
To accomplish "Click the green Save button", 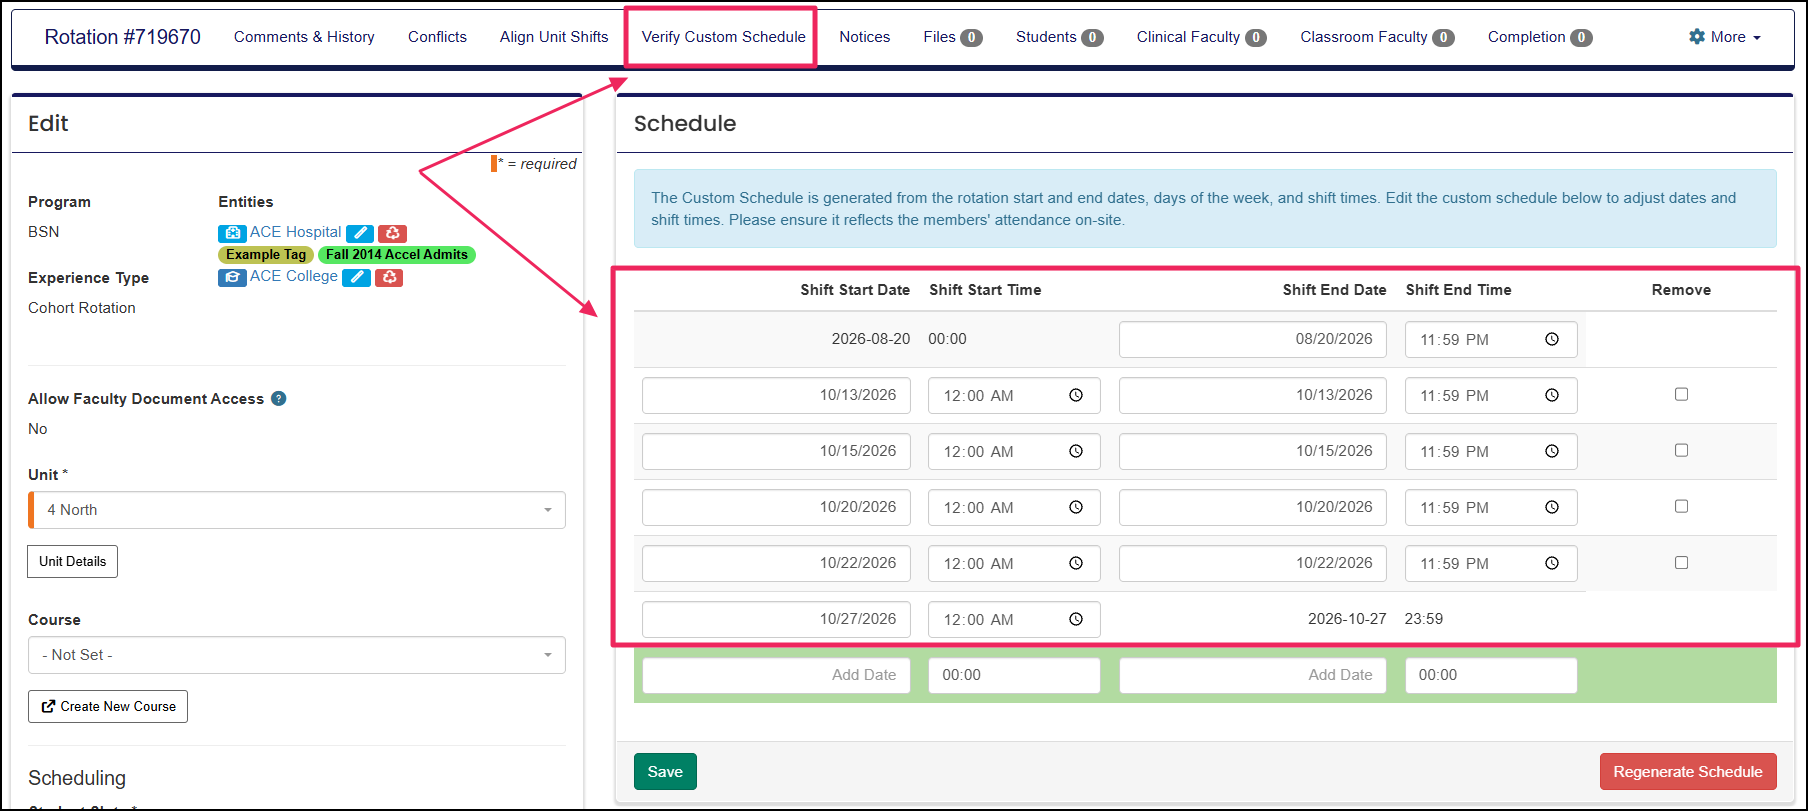I will point(665,772).
